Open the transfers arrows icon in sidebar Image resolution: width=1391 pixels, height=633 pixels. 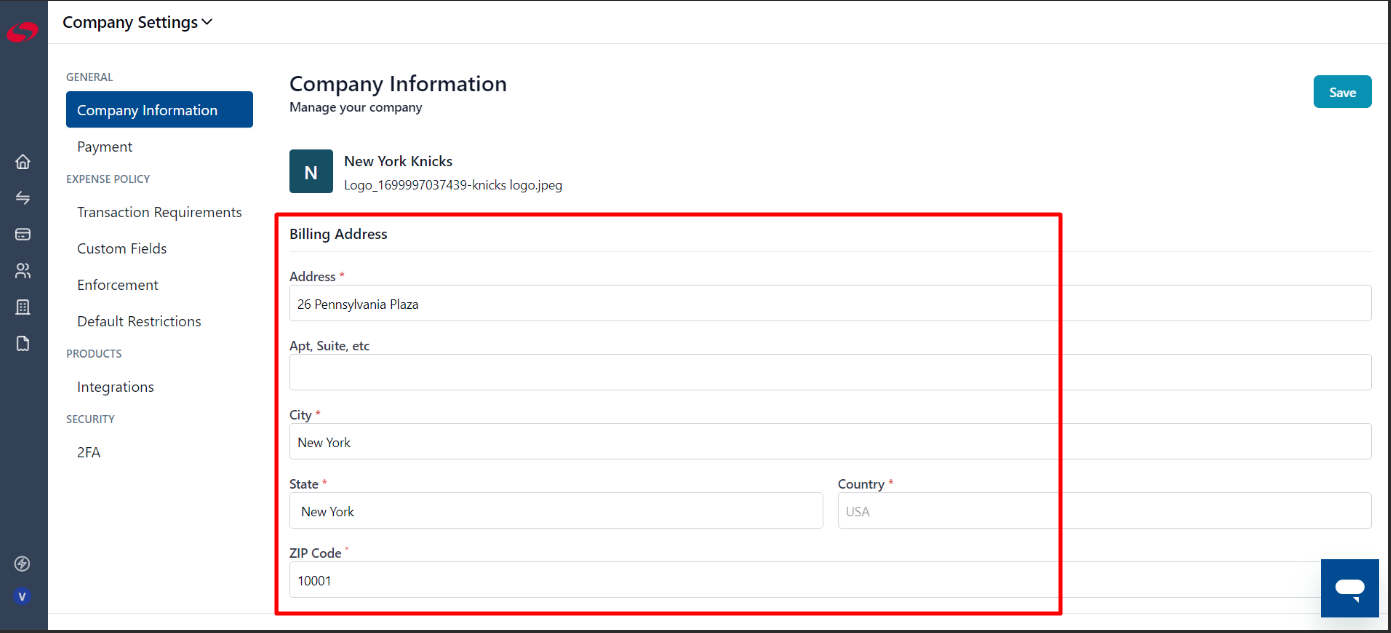point(23,198)
